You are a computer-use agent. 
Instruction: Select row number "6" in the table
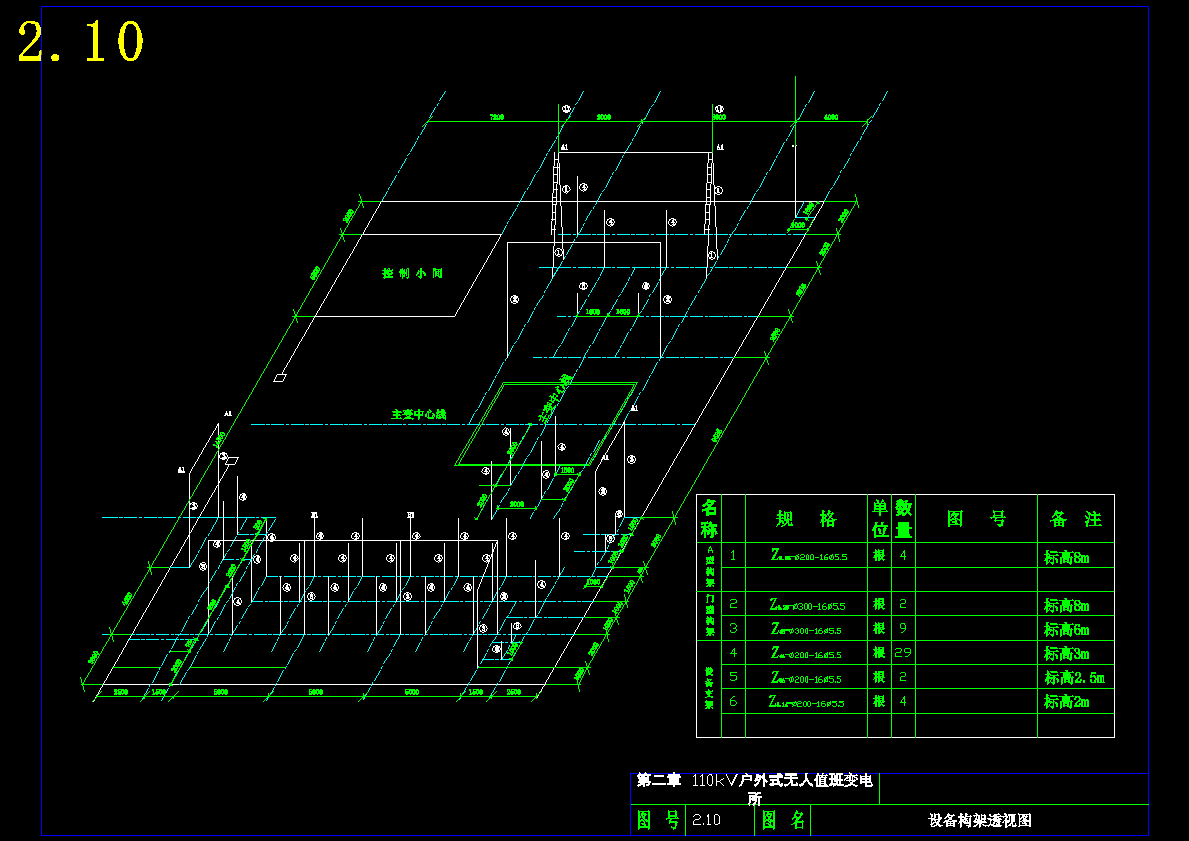pyautogui.click(x=733, y=701)
